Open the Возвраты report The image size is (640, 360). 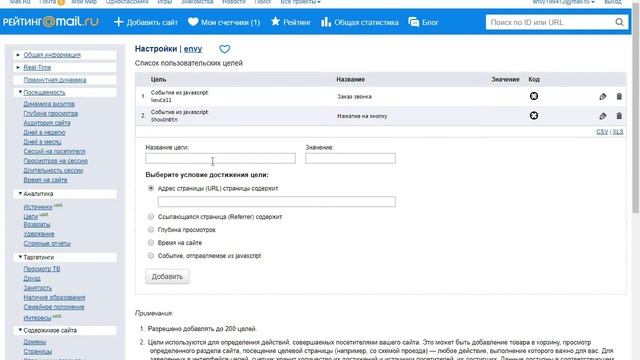(37, 224)
